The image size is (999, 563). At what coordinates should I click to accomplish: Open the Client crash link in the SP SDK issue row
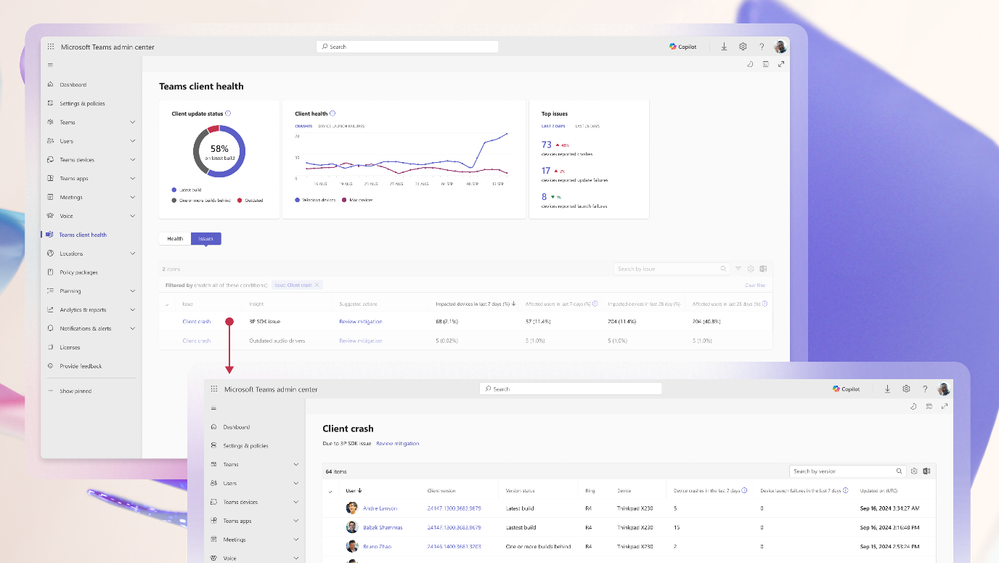click(196, 322)
